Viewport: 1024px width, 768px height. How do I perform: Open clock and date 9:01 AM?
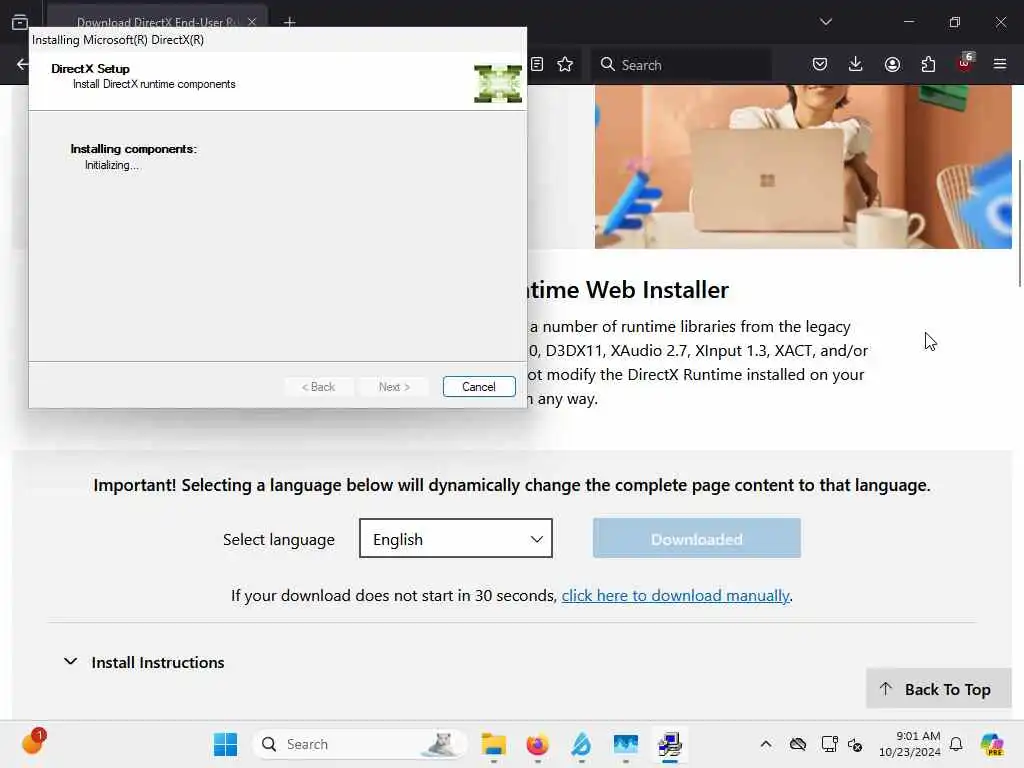tap(909, 744)
